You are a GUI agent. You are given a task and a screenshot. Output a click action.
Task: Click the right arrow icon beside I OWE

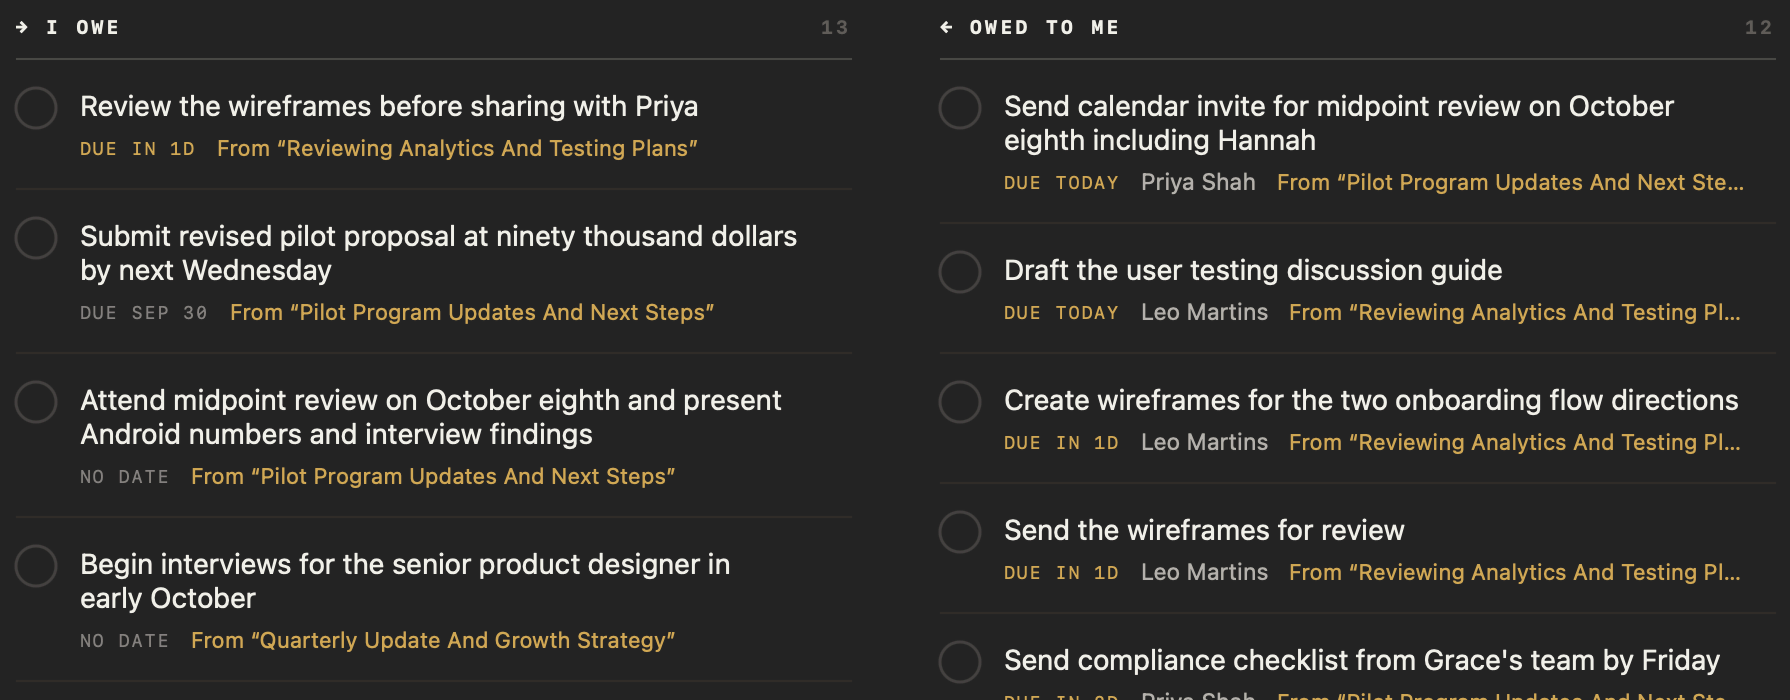[x=22, y=27]
